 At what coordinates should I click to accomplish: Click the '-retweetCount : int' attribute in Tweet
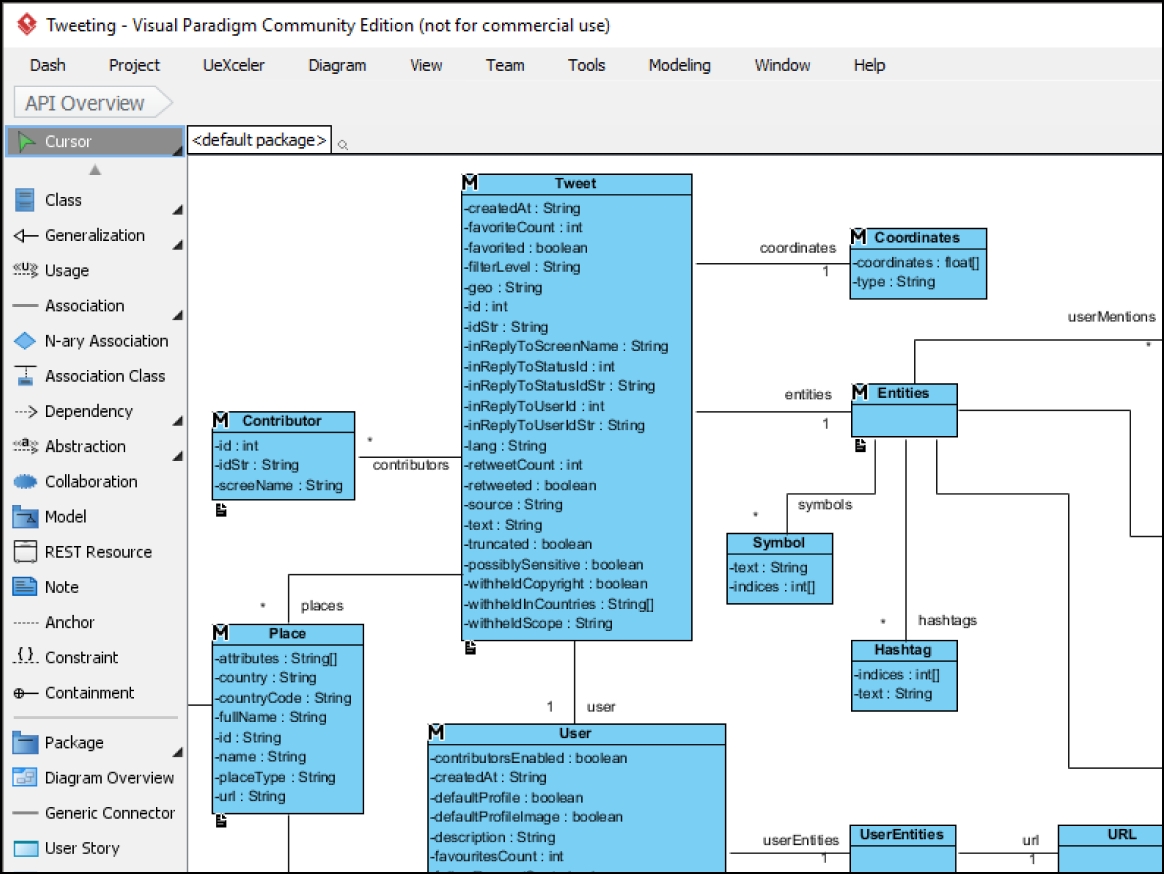tap(524, 465)
